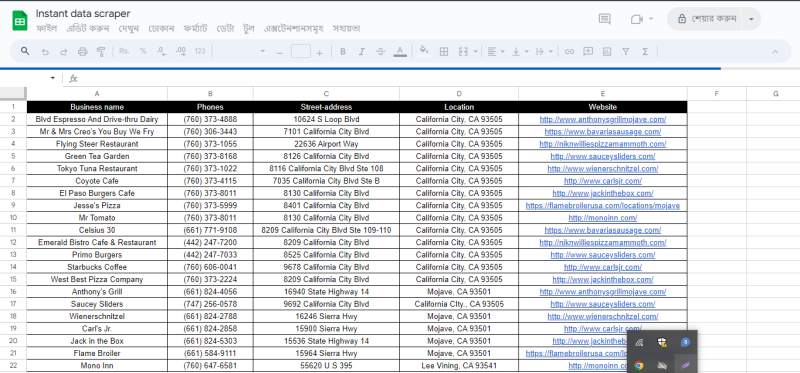
Task: Select row 12 header
Action: click(13, 242)
